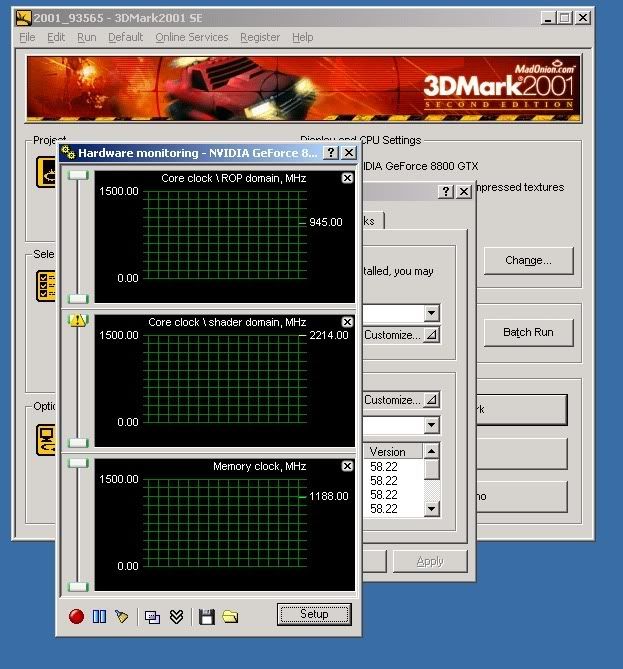Click lower slider handle of ROP graph

(x=78, y=299)
